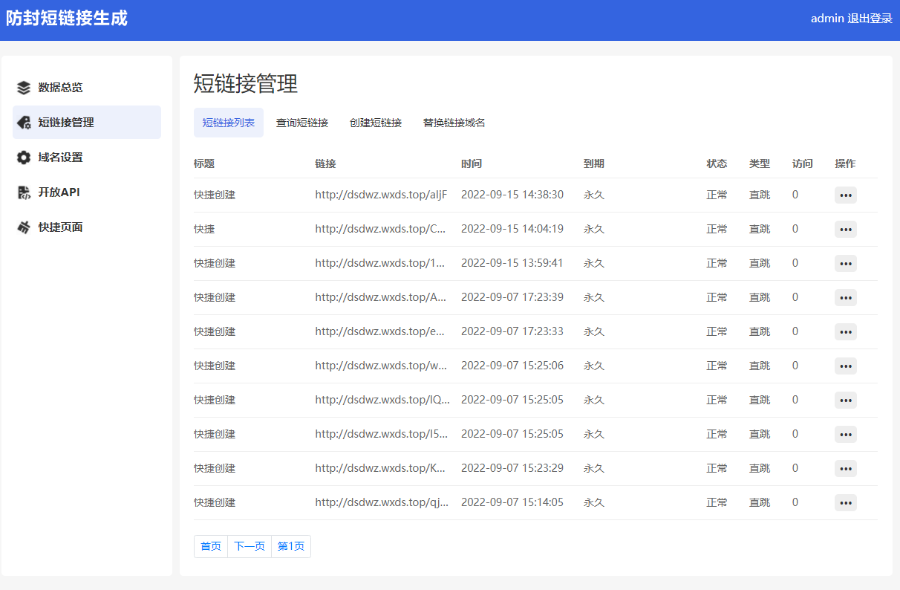Click the 到期 column header

click(x=593, y=164)
